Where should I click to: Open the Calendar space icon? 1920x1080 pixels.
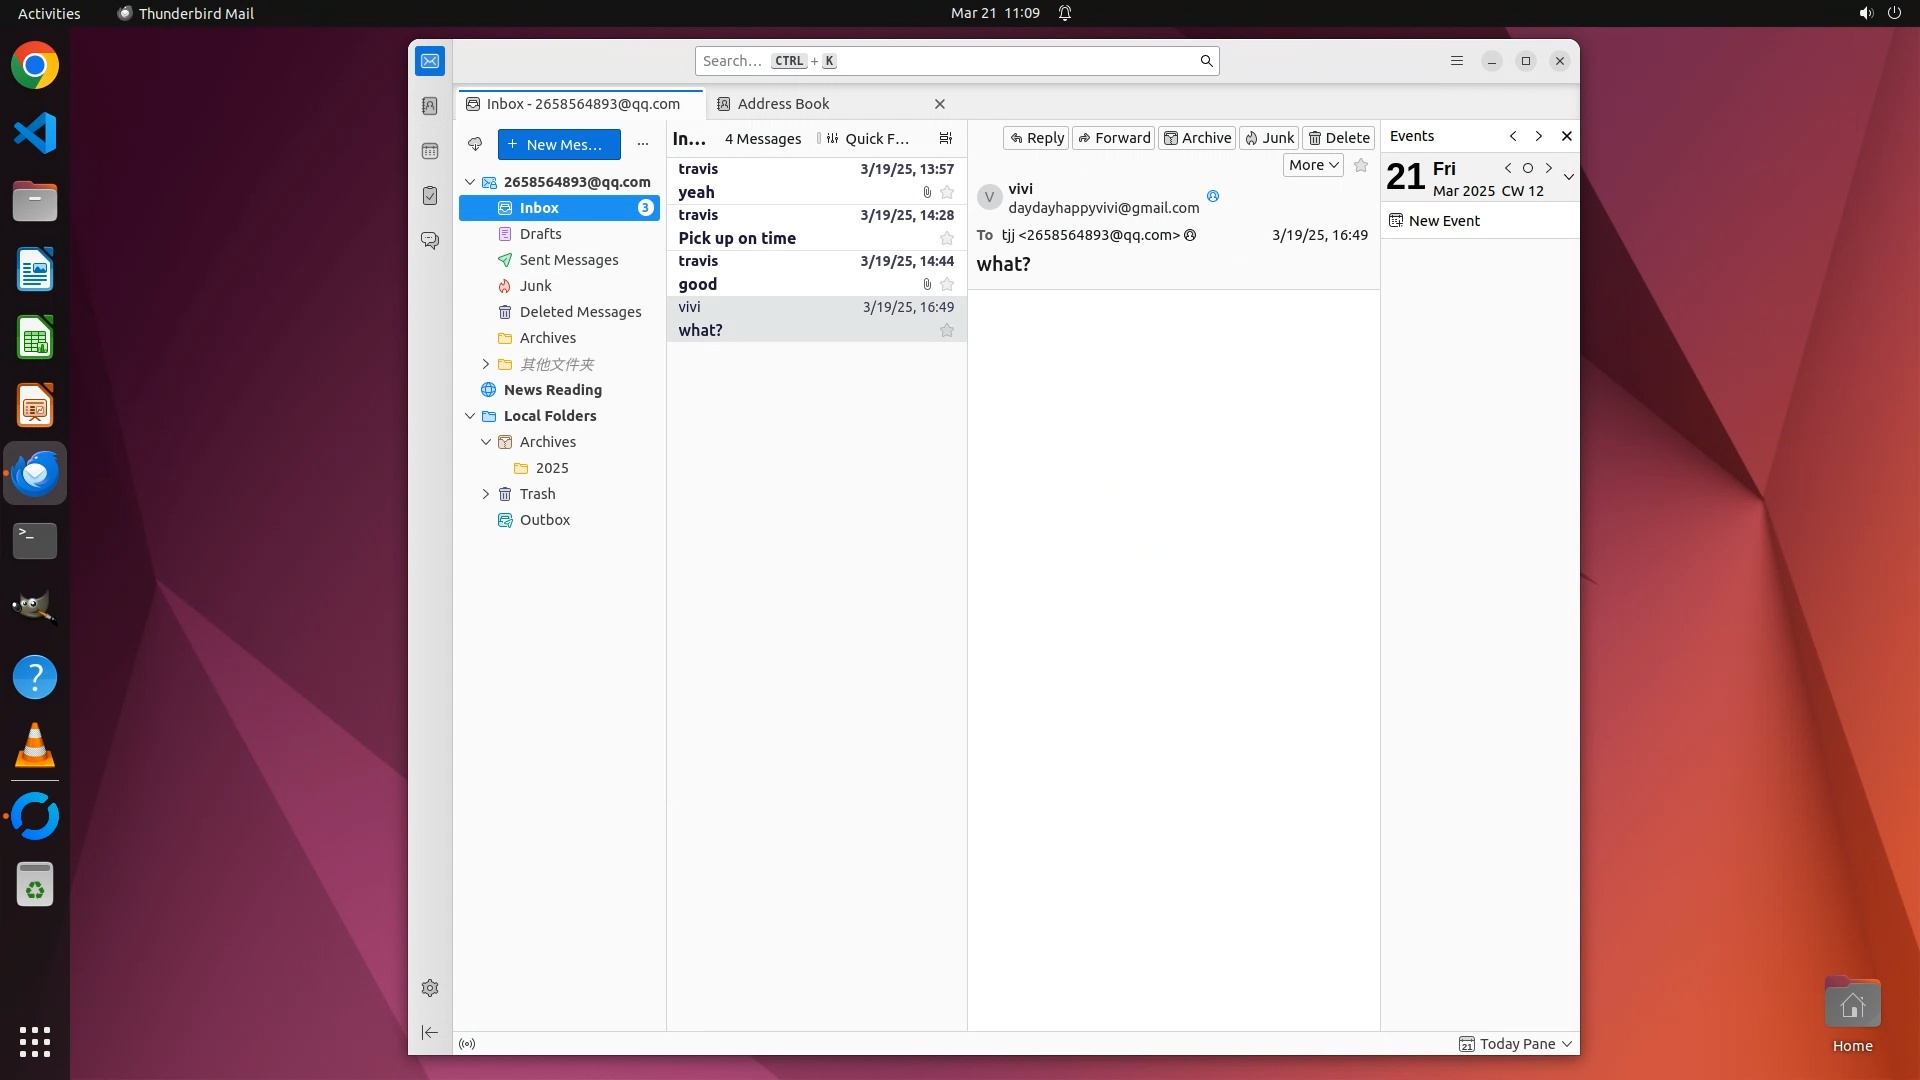click(x=430, y=151)
